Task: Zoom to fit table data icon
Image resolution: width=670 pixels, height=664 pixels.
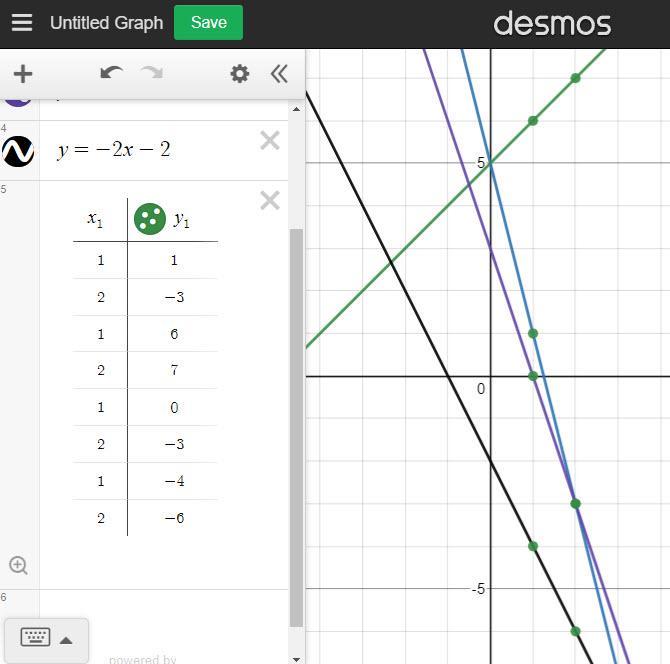Action: click(x=18, y=565)
